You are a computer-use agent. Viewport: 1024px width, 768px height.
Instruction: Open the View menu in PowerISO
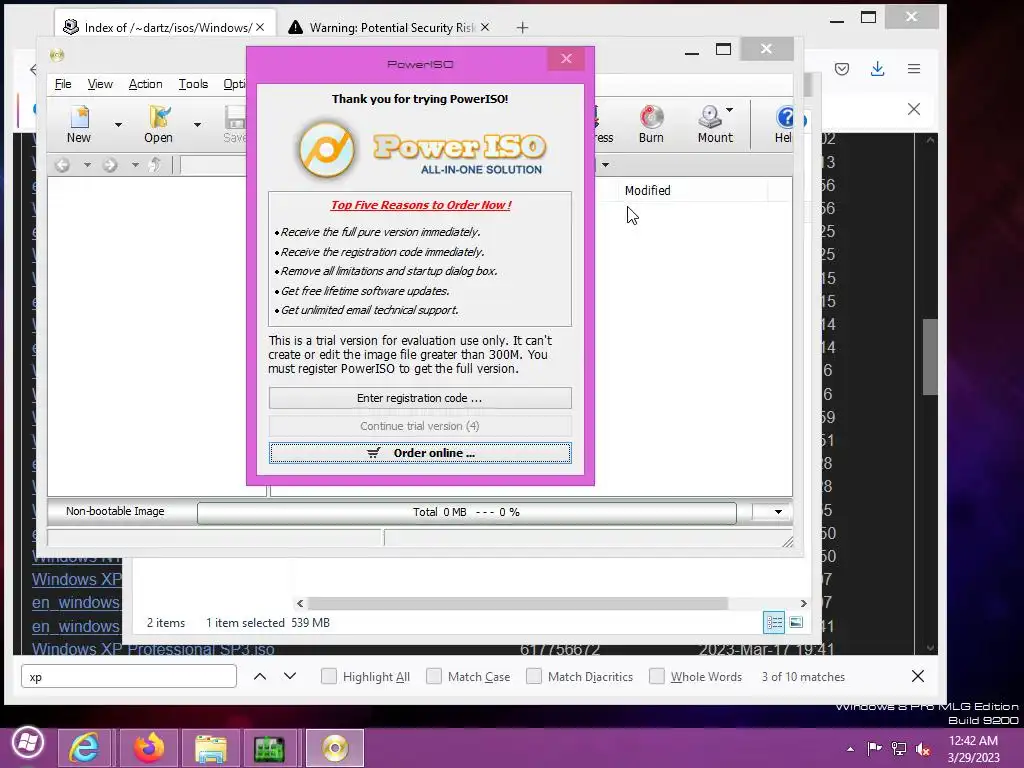pyautogui.click(x=100, y=84)
